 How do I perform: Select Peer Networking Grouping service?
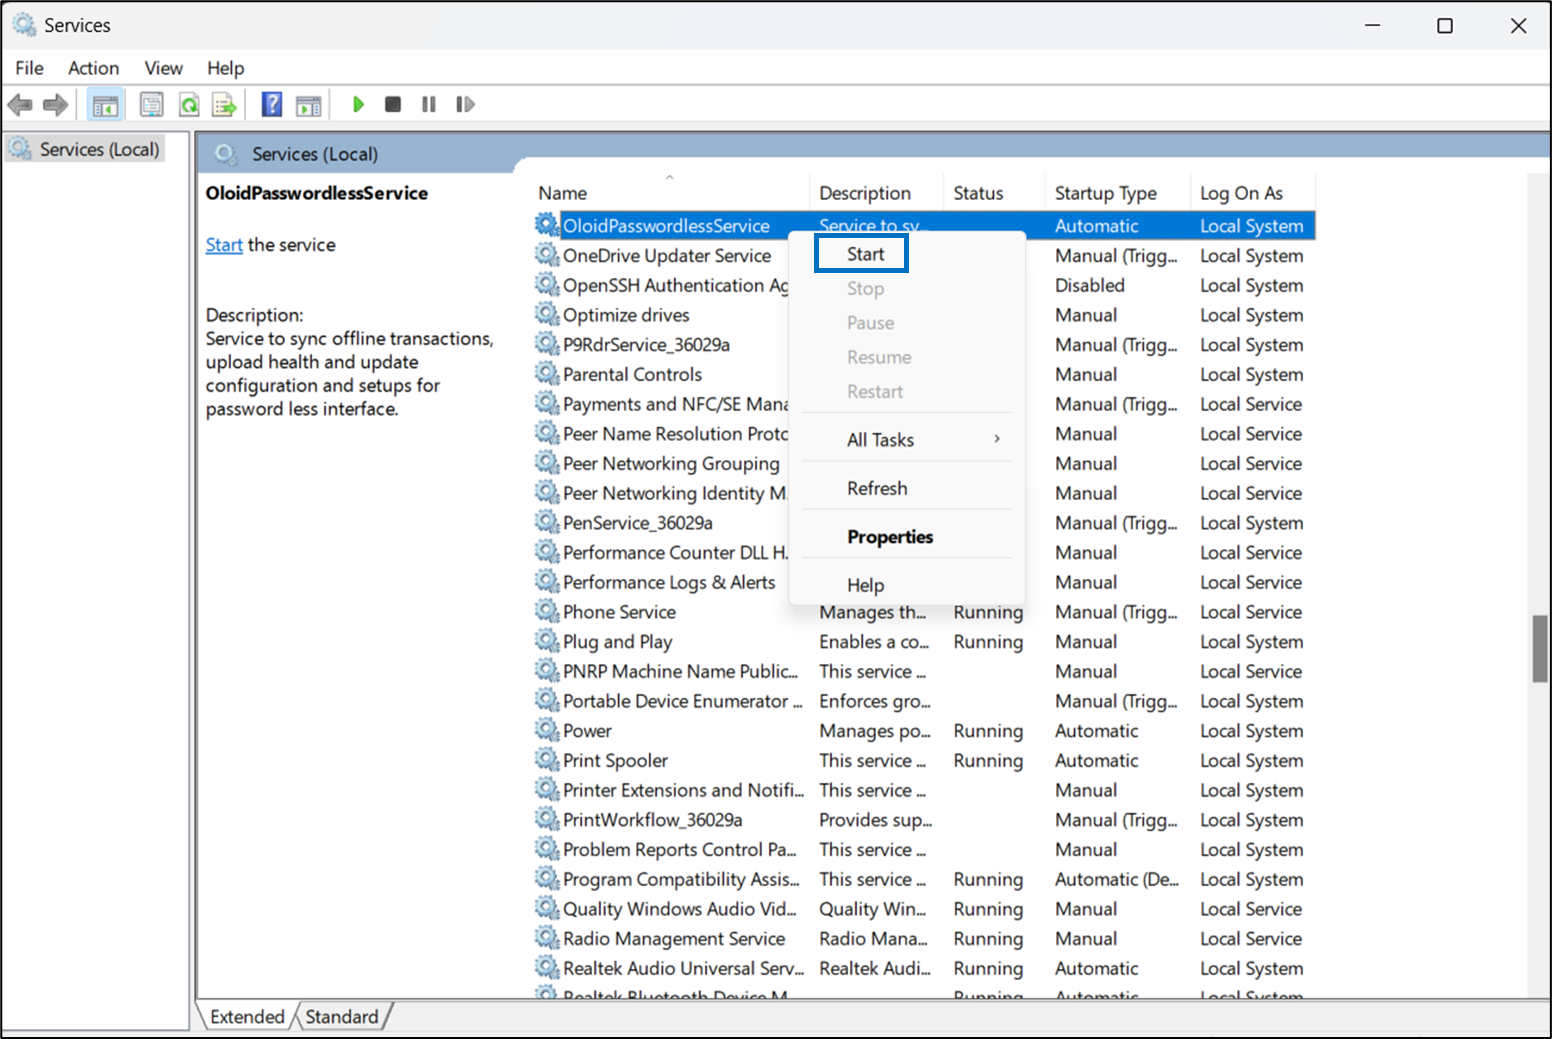point(671,463)
